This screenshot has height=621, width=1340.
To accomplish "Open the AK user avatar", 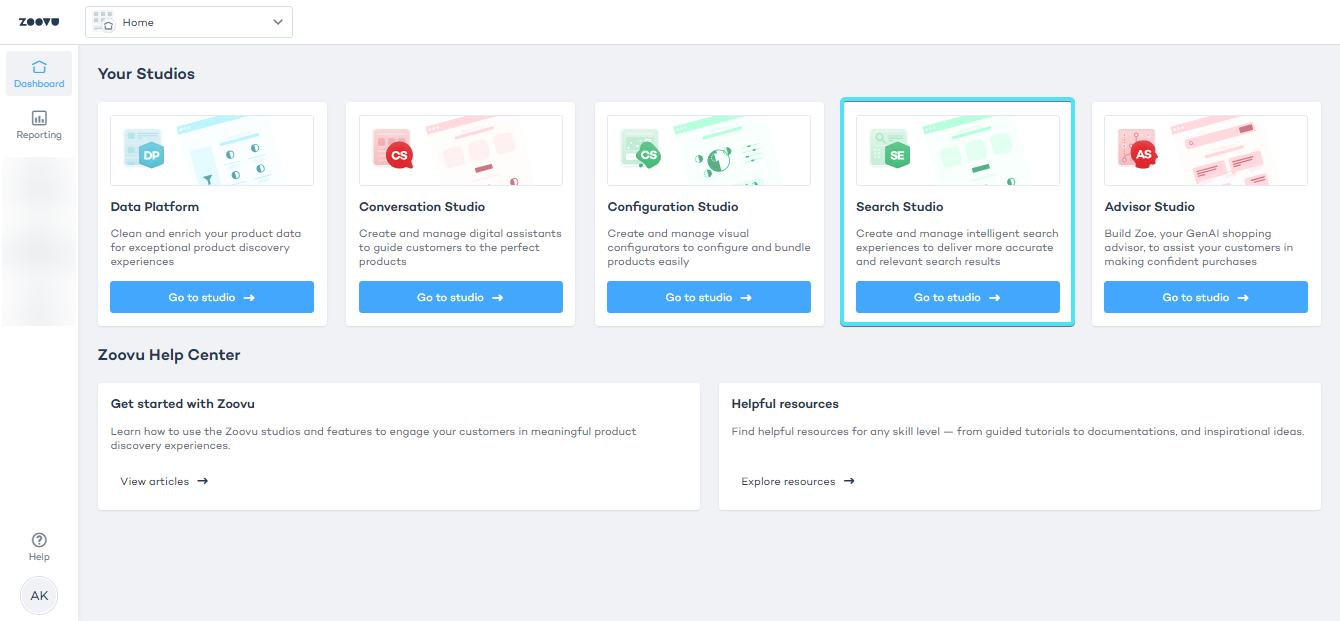I will coord(39,595).
